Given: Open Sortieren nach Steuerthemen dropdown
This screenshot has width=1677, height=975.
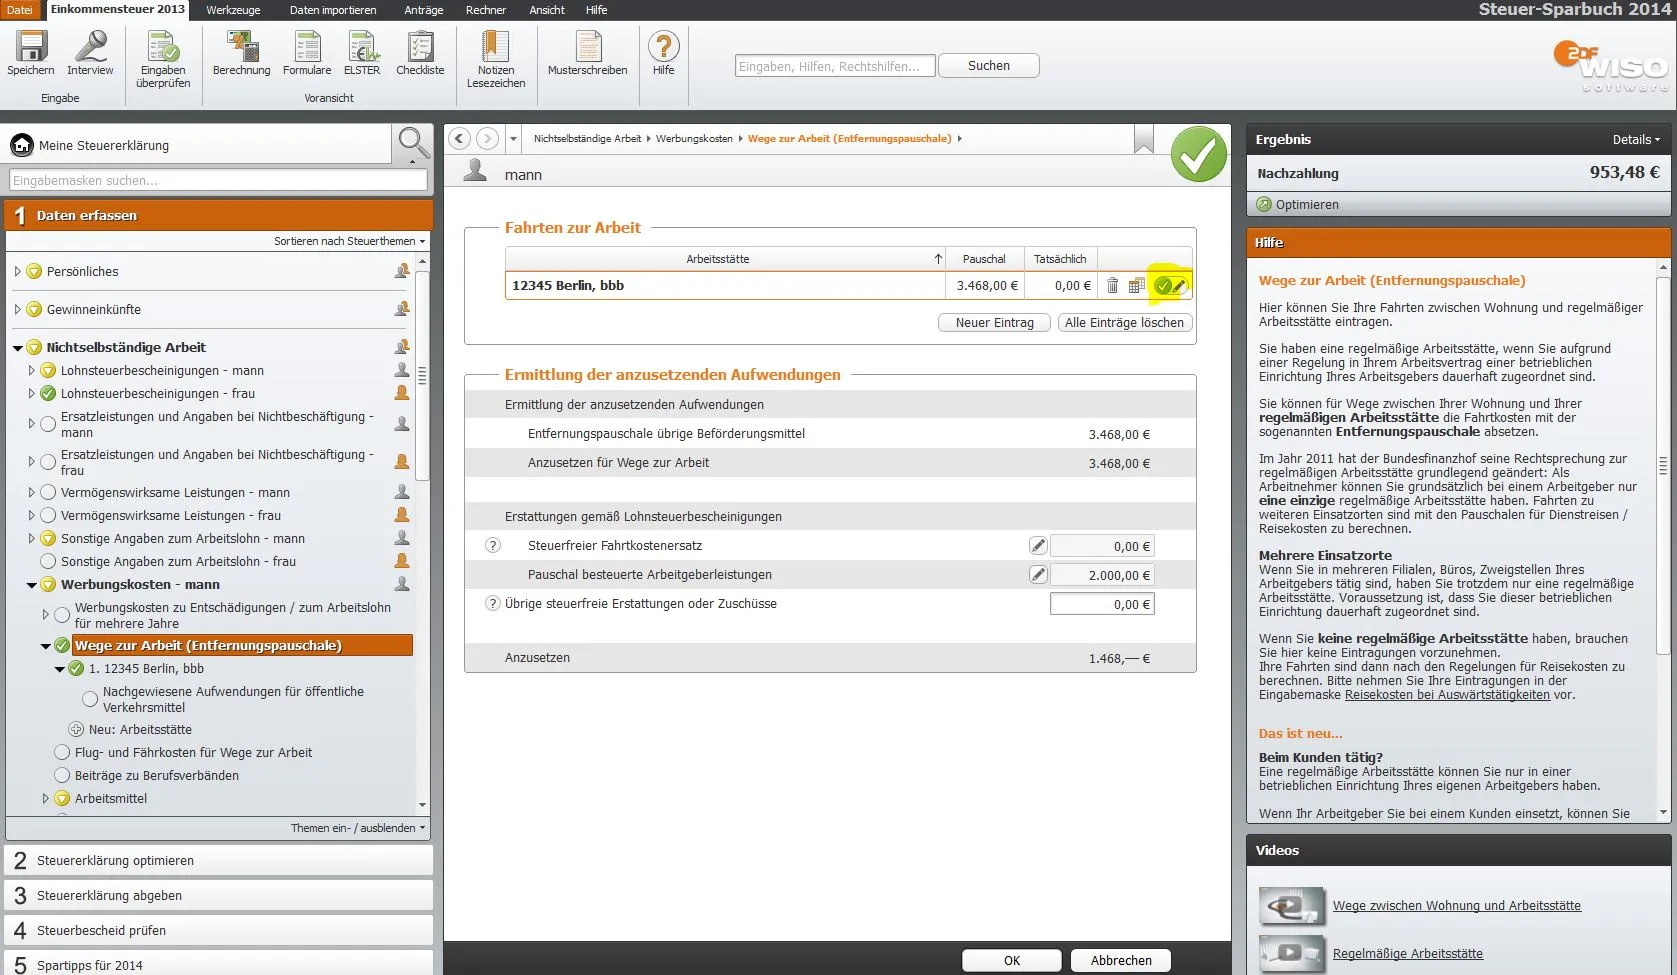Looking at the screenshot, I should coord(349,241).
